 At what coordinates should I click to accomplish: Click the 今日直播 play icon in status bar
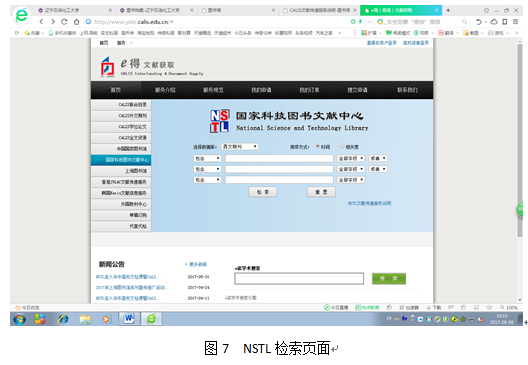[x=336, y=307]
